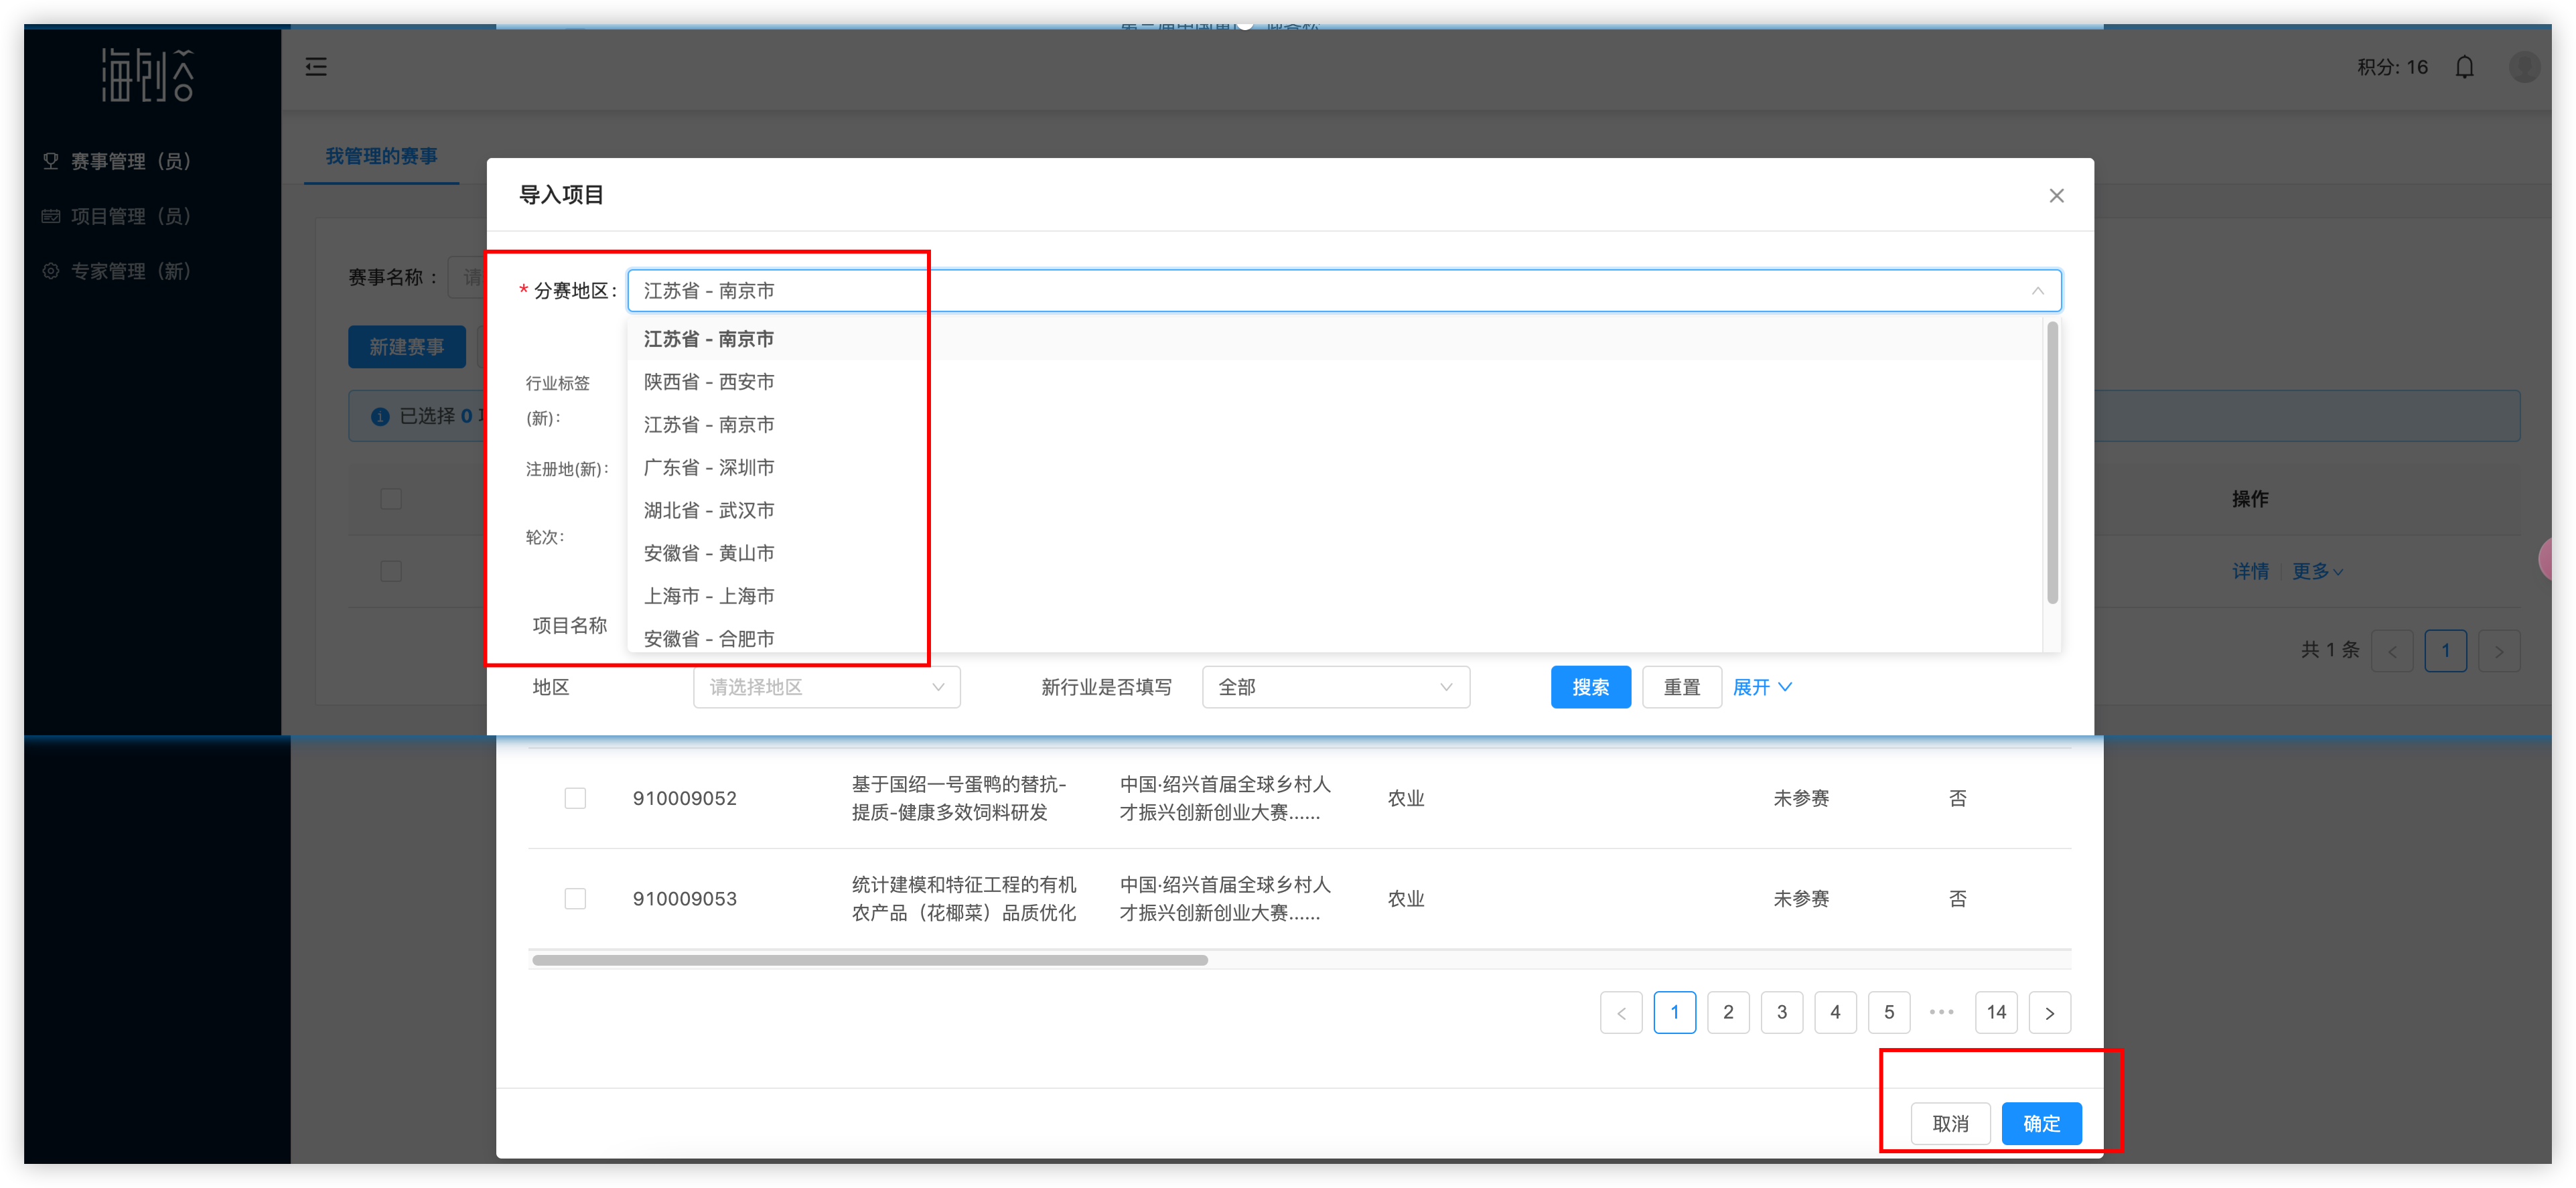Open the 请选择地区 dropdown
Image resolution: width=2576 pixels, height=1188 pixels.
pyautogui.click(x=826, y=687)
